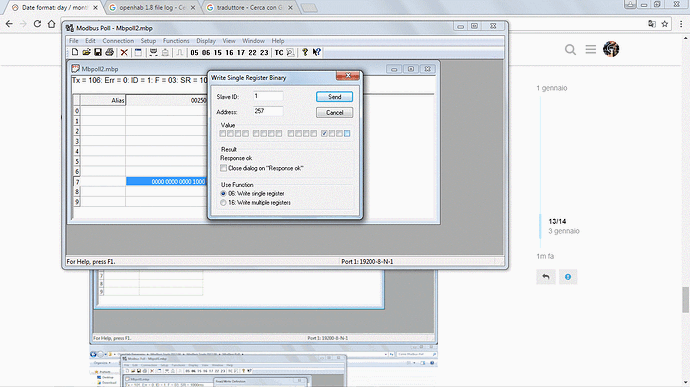Toggle the highlighted least-significant bit checkbox
This screenshot has width=690, height=387.
tap(347, 133)
